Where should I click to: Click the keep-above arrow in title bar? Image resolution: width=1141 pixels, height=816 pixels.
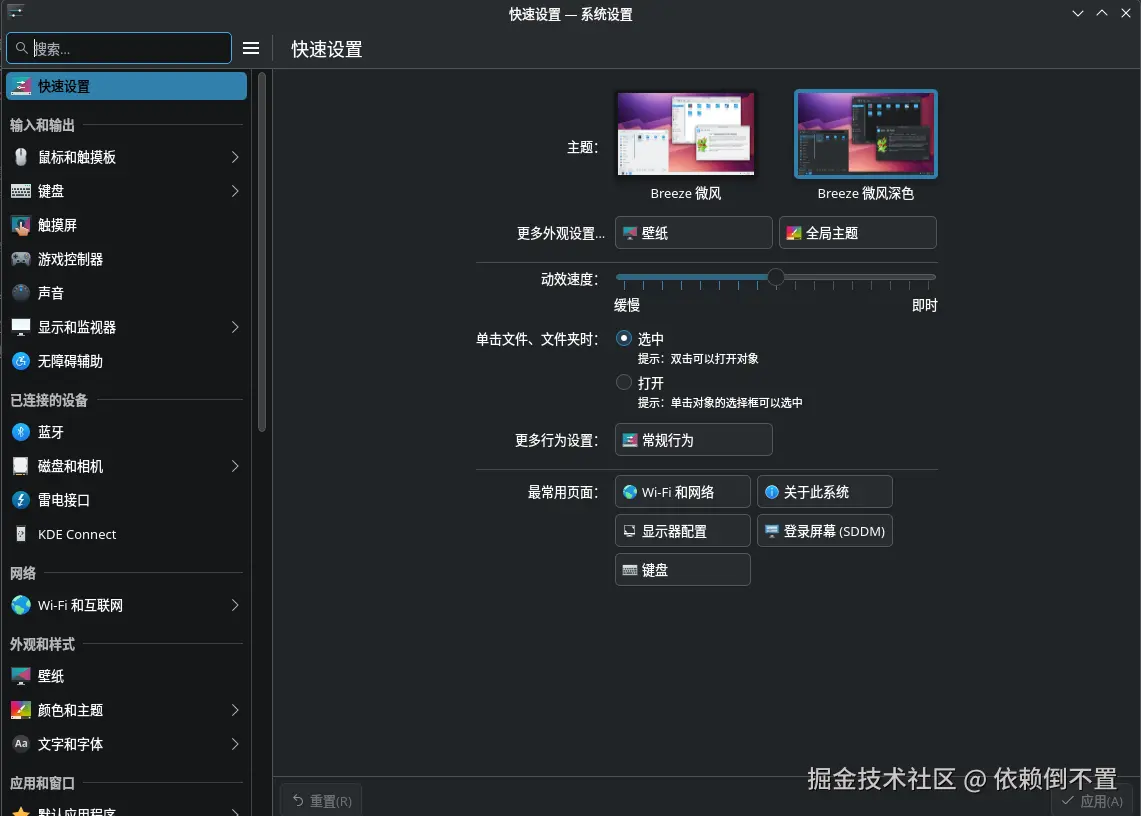click(x=1102, y=13)
